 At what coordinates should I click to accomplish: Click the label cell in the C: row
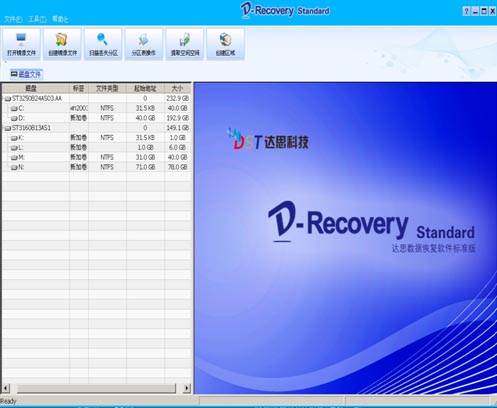pyautogui.click(x=79, y=108)
